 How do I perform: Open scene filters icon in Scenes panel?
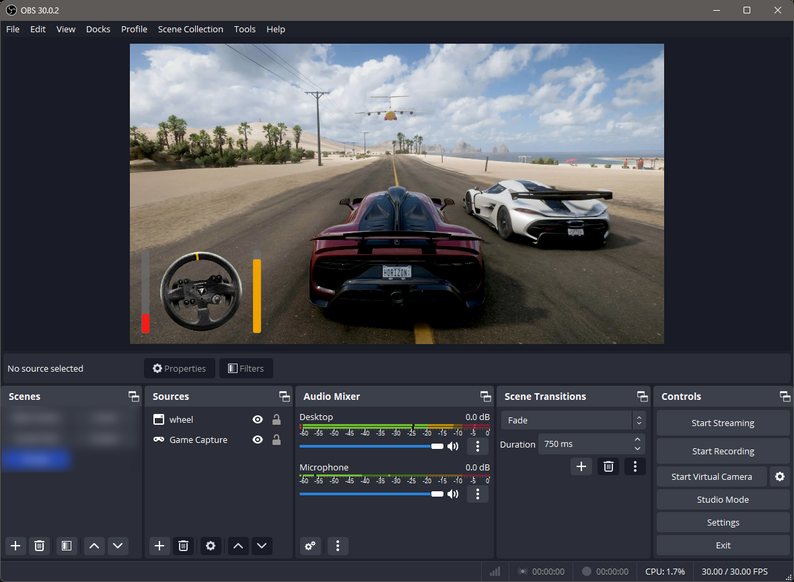pyautogui.click(x=66, y=546)
